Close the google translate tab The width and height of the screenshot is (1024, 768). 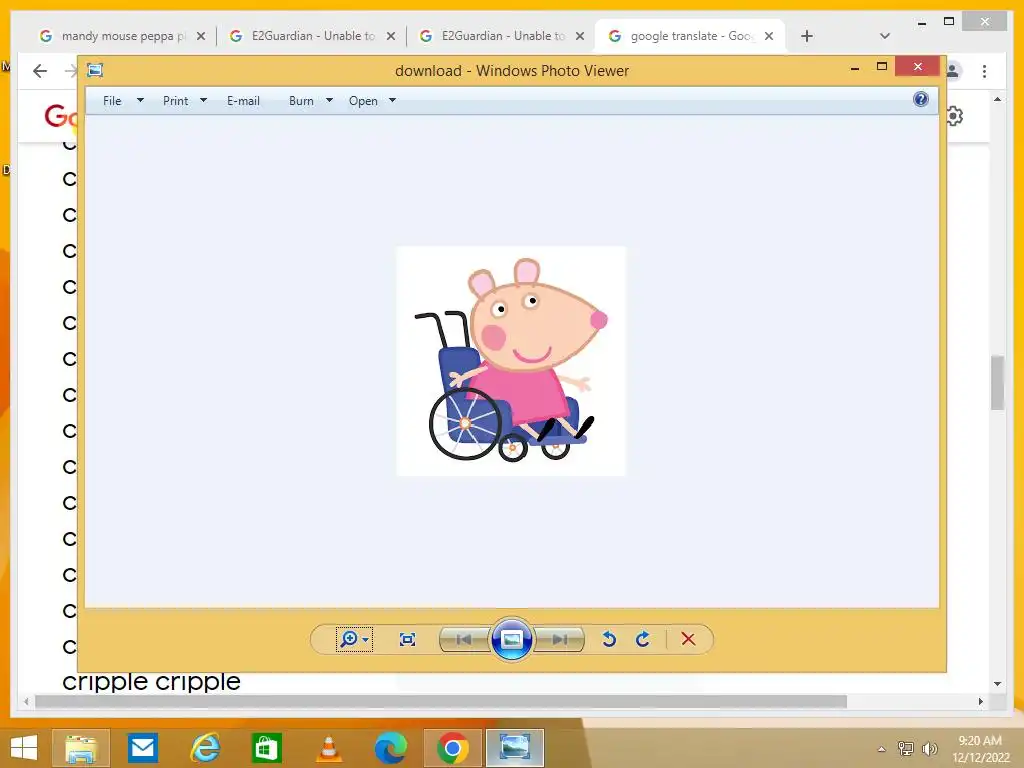coord(769,36)
